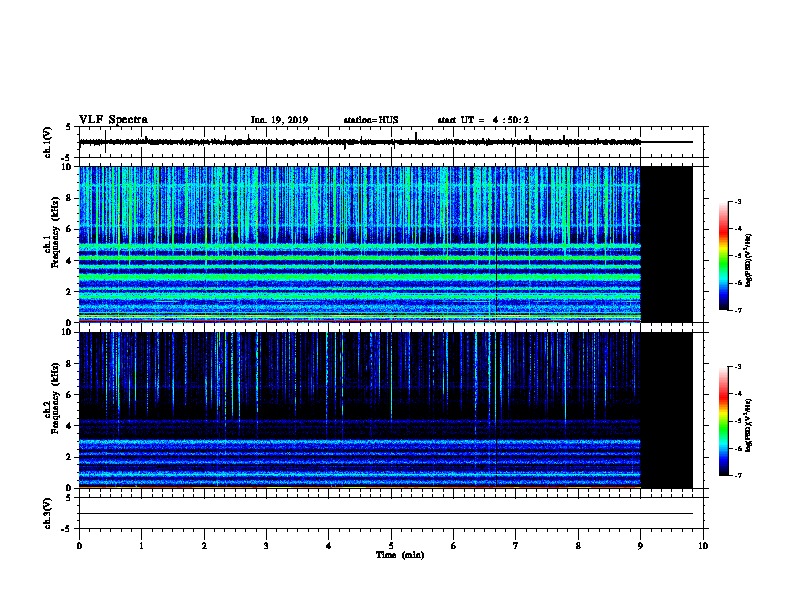Click time axis tick label "3"
The image size is (792, 612).
[x=266, y=545]
